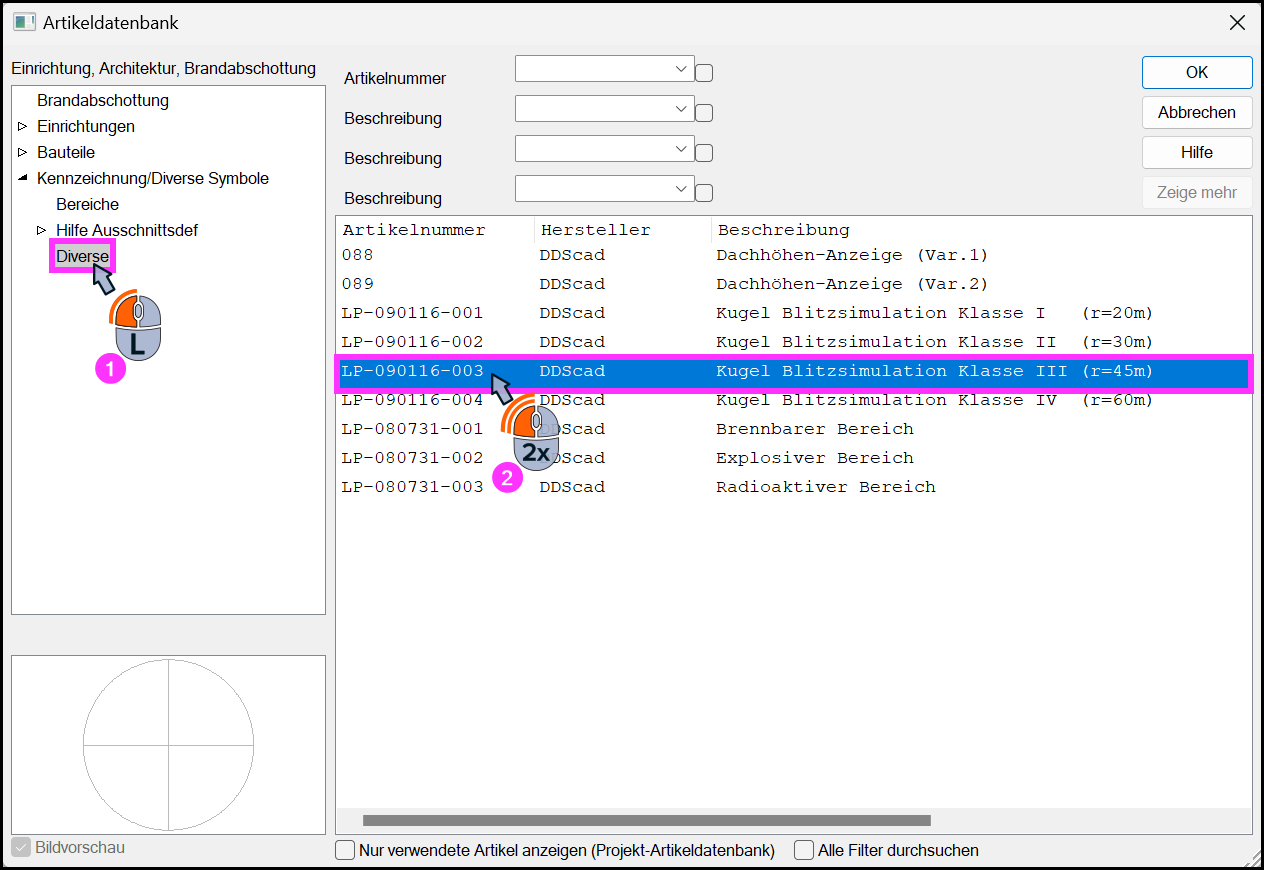Click the Zeige mehr button
Image resolution: width=1264 pixels, height=870 pixels.
[1197, 192]
